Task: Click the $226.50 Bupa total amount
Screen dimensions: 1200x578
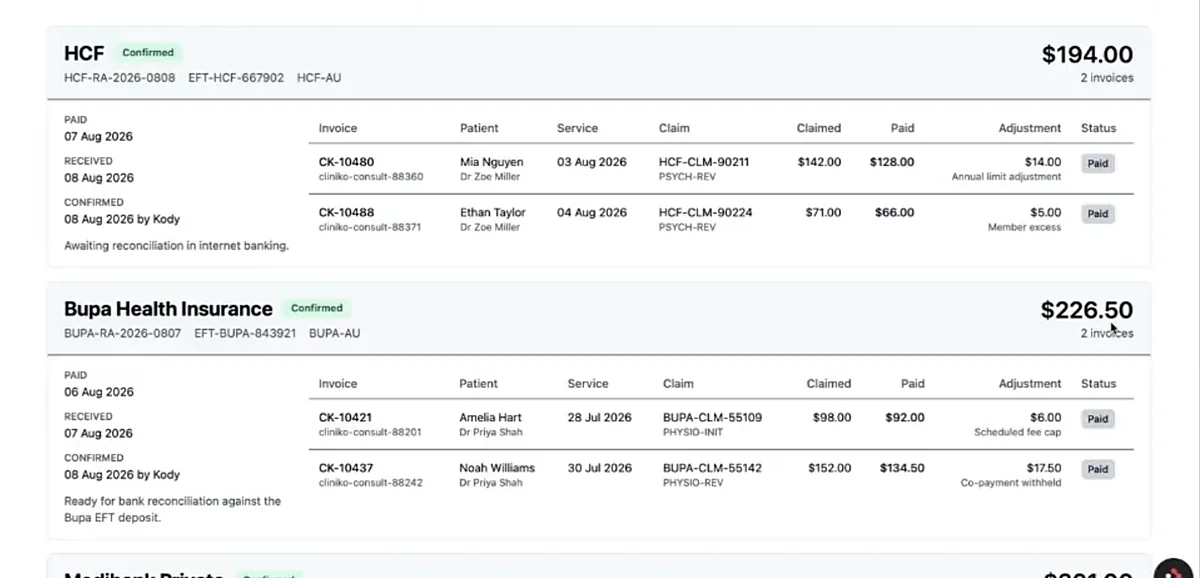Action: click(1087, 311)
